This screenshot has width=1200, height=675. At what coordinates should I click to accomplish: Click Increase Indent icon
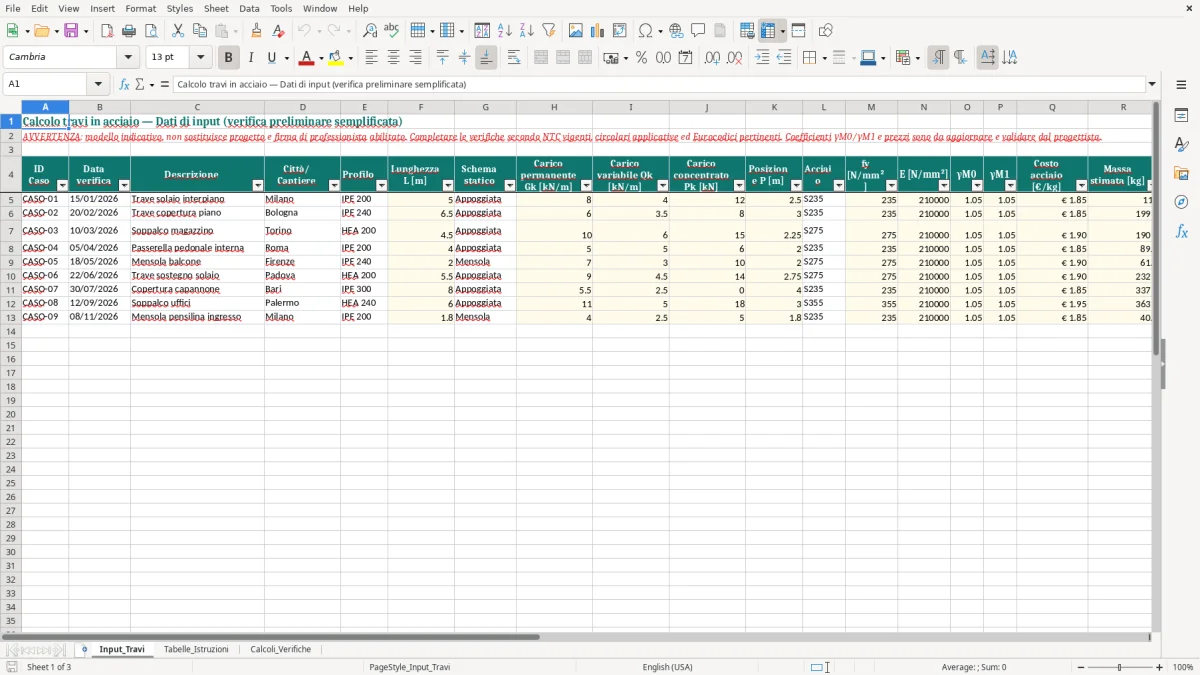(762, 58)
